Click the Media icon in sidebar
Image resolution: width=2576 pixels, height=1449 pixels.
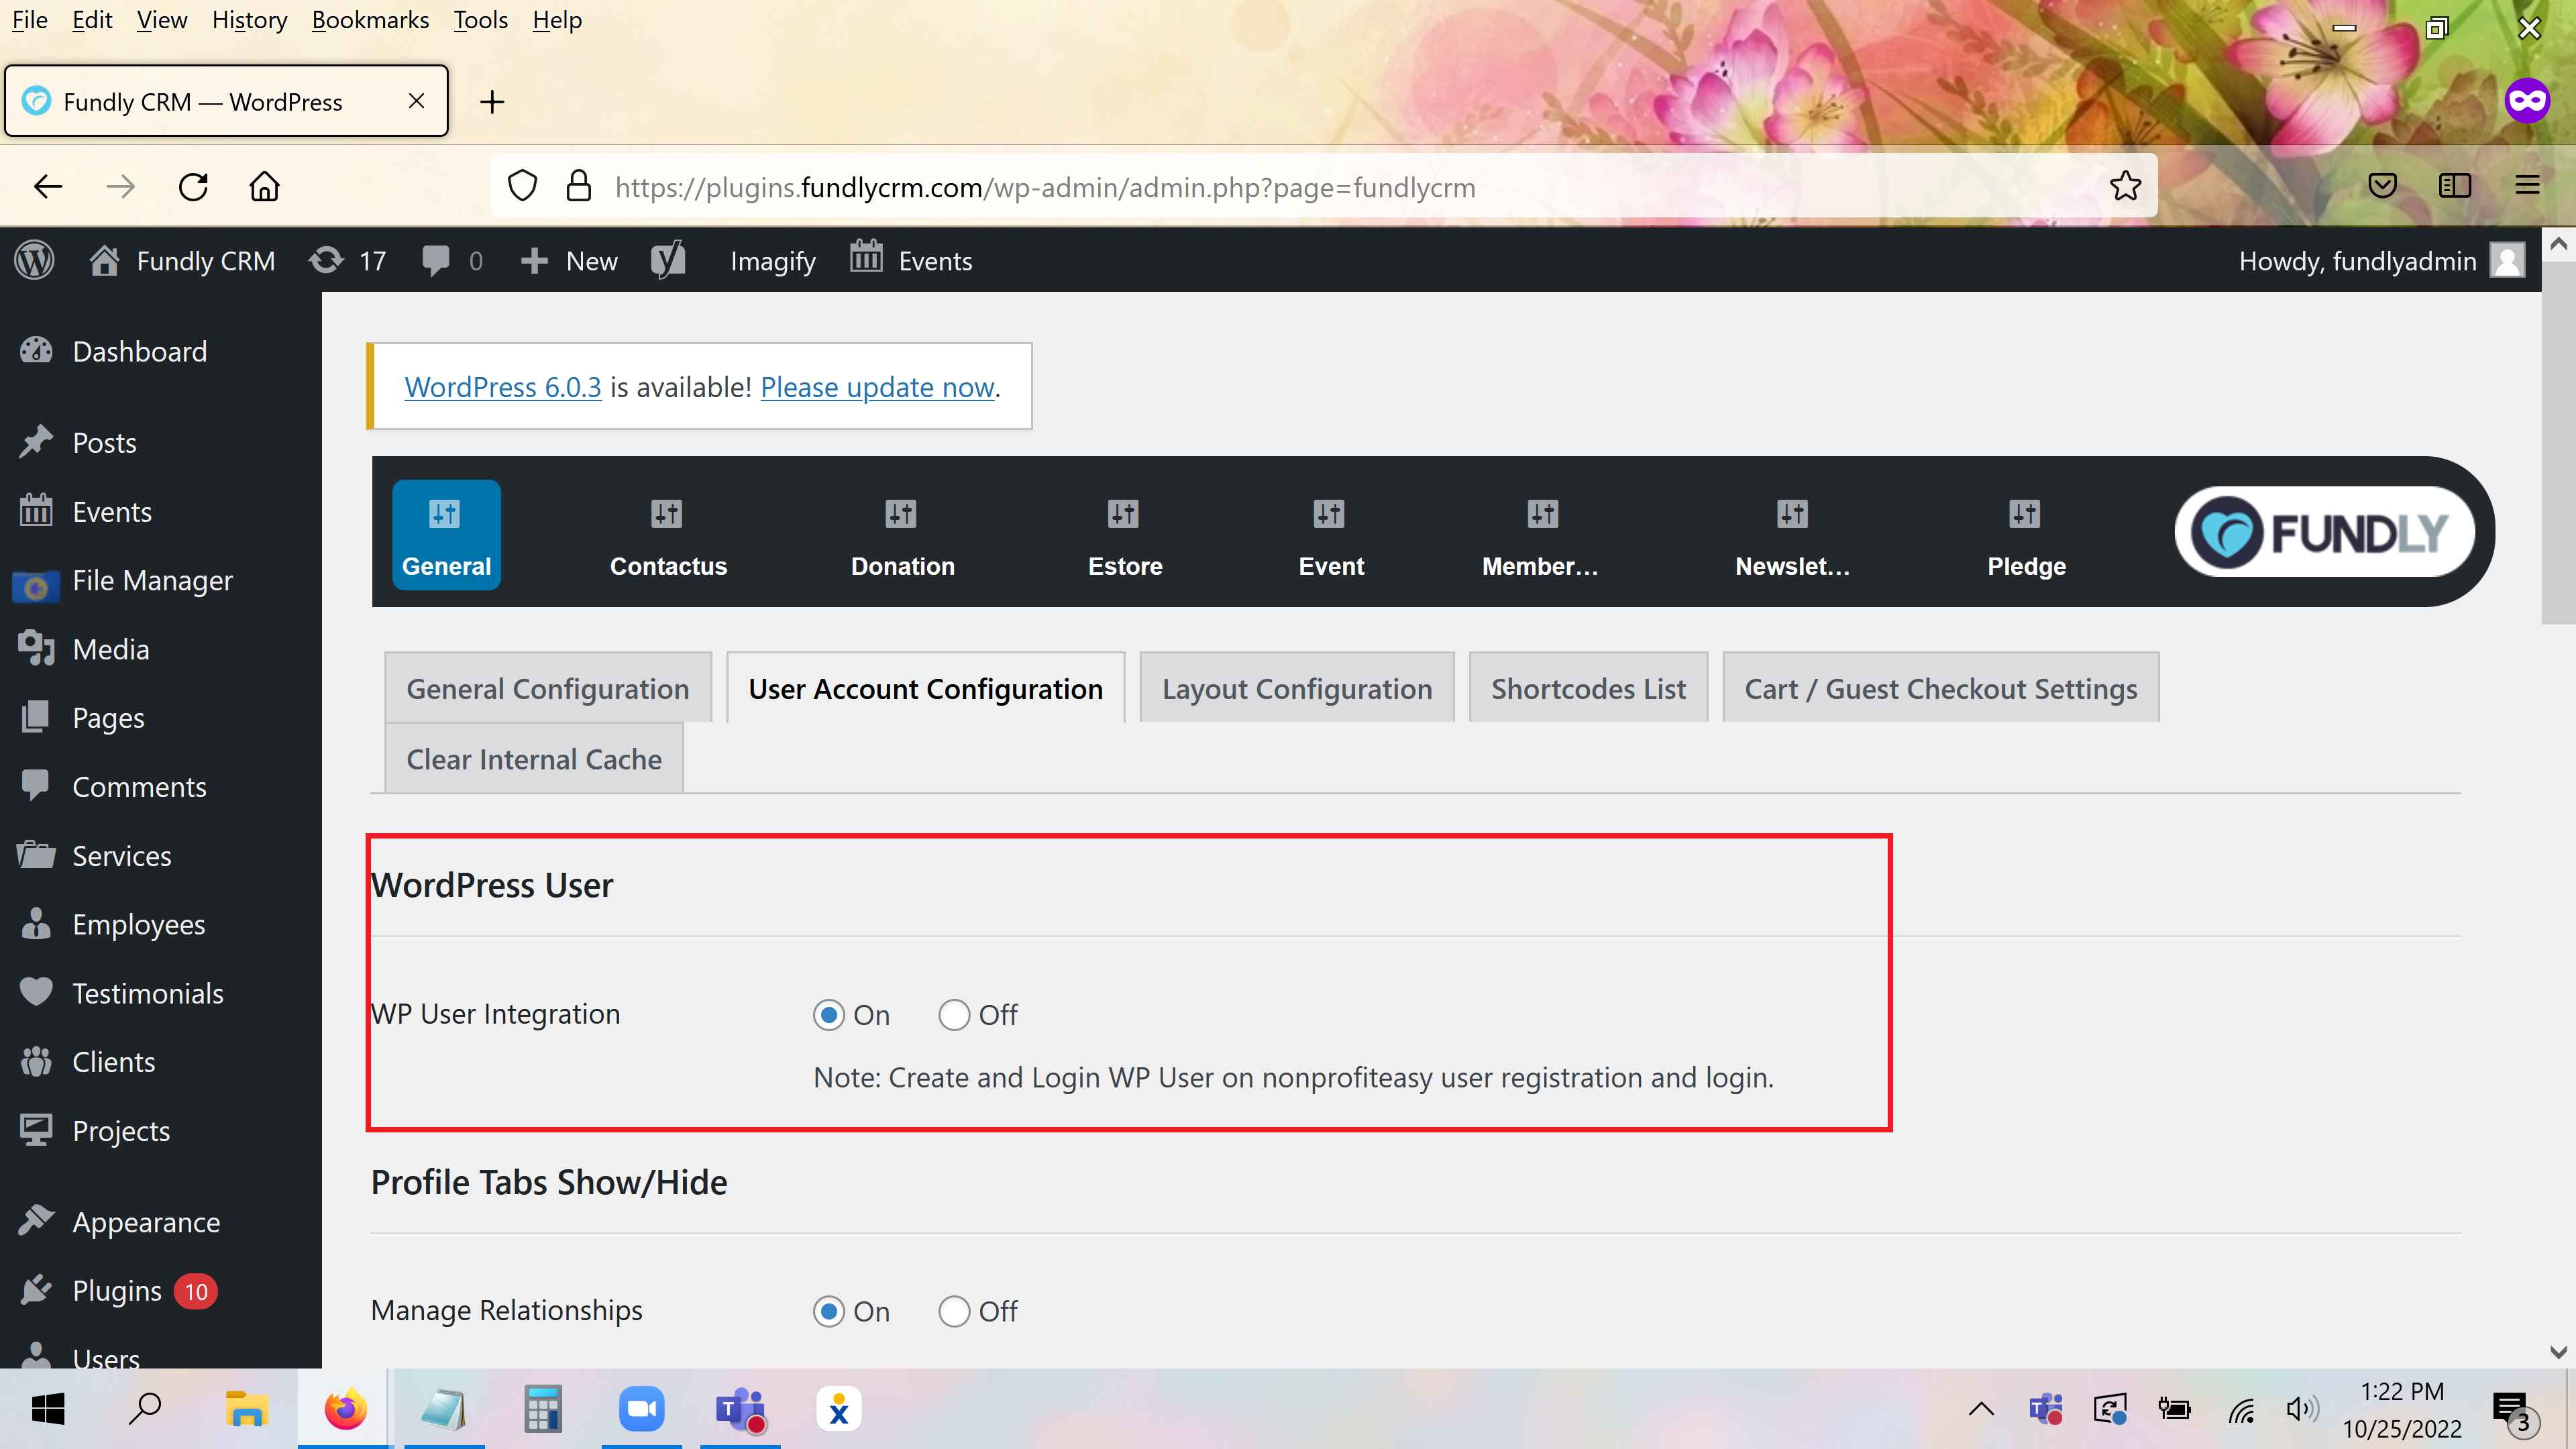tap(37, 649)
